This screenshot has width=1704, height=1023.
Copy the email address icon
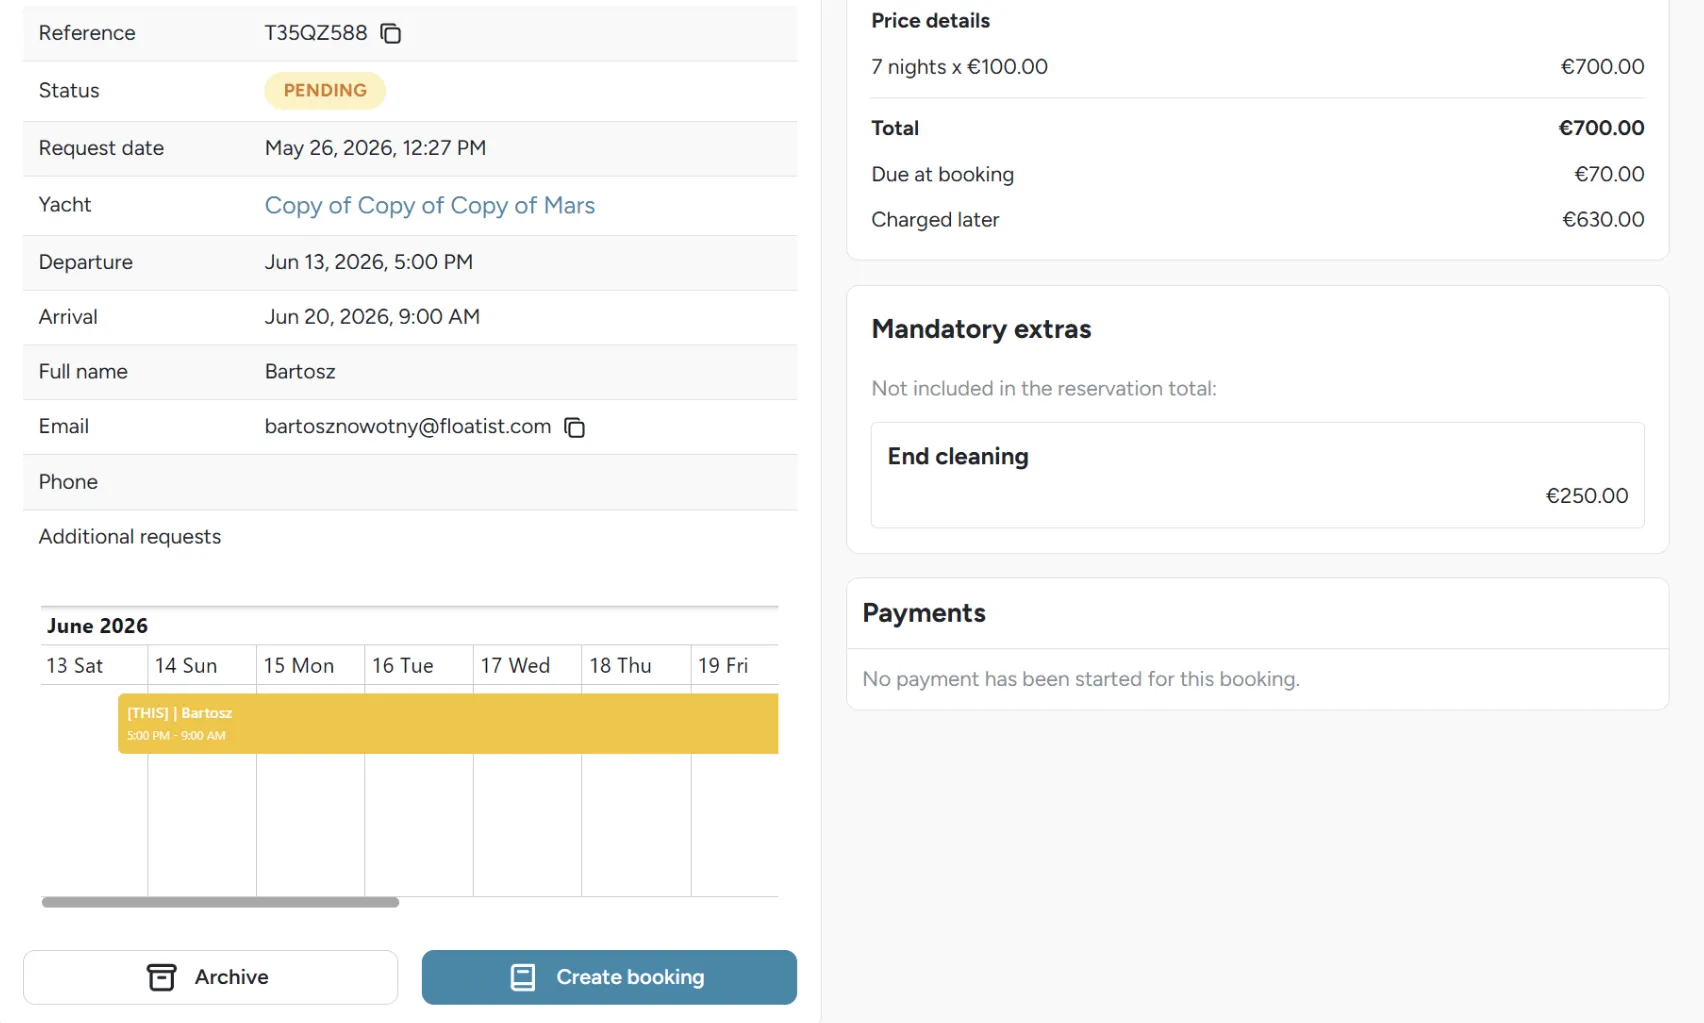click(575, 427)
